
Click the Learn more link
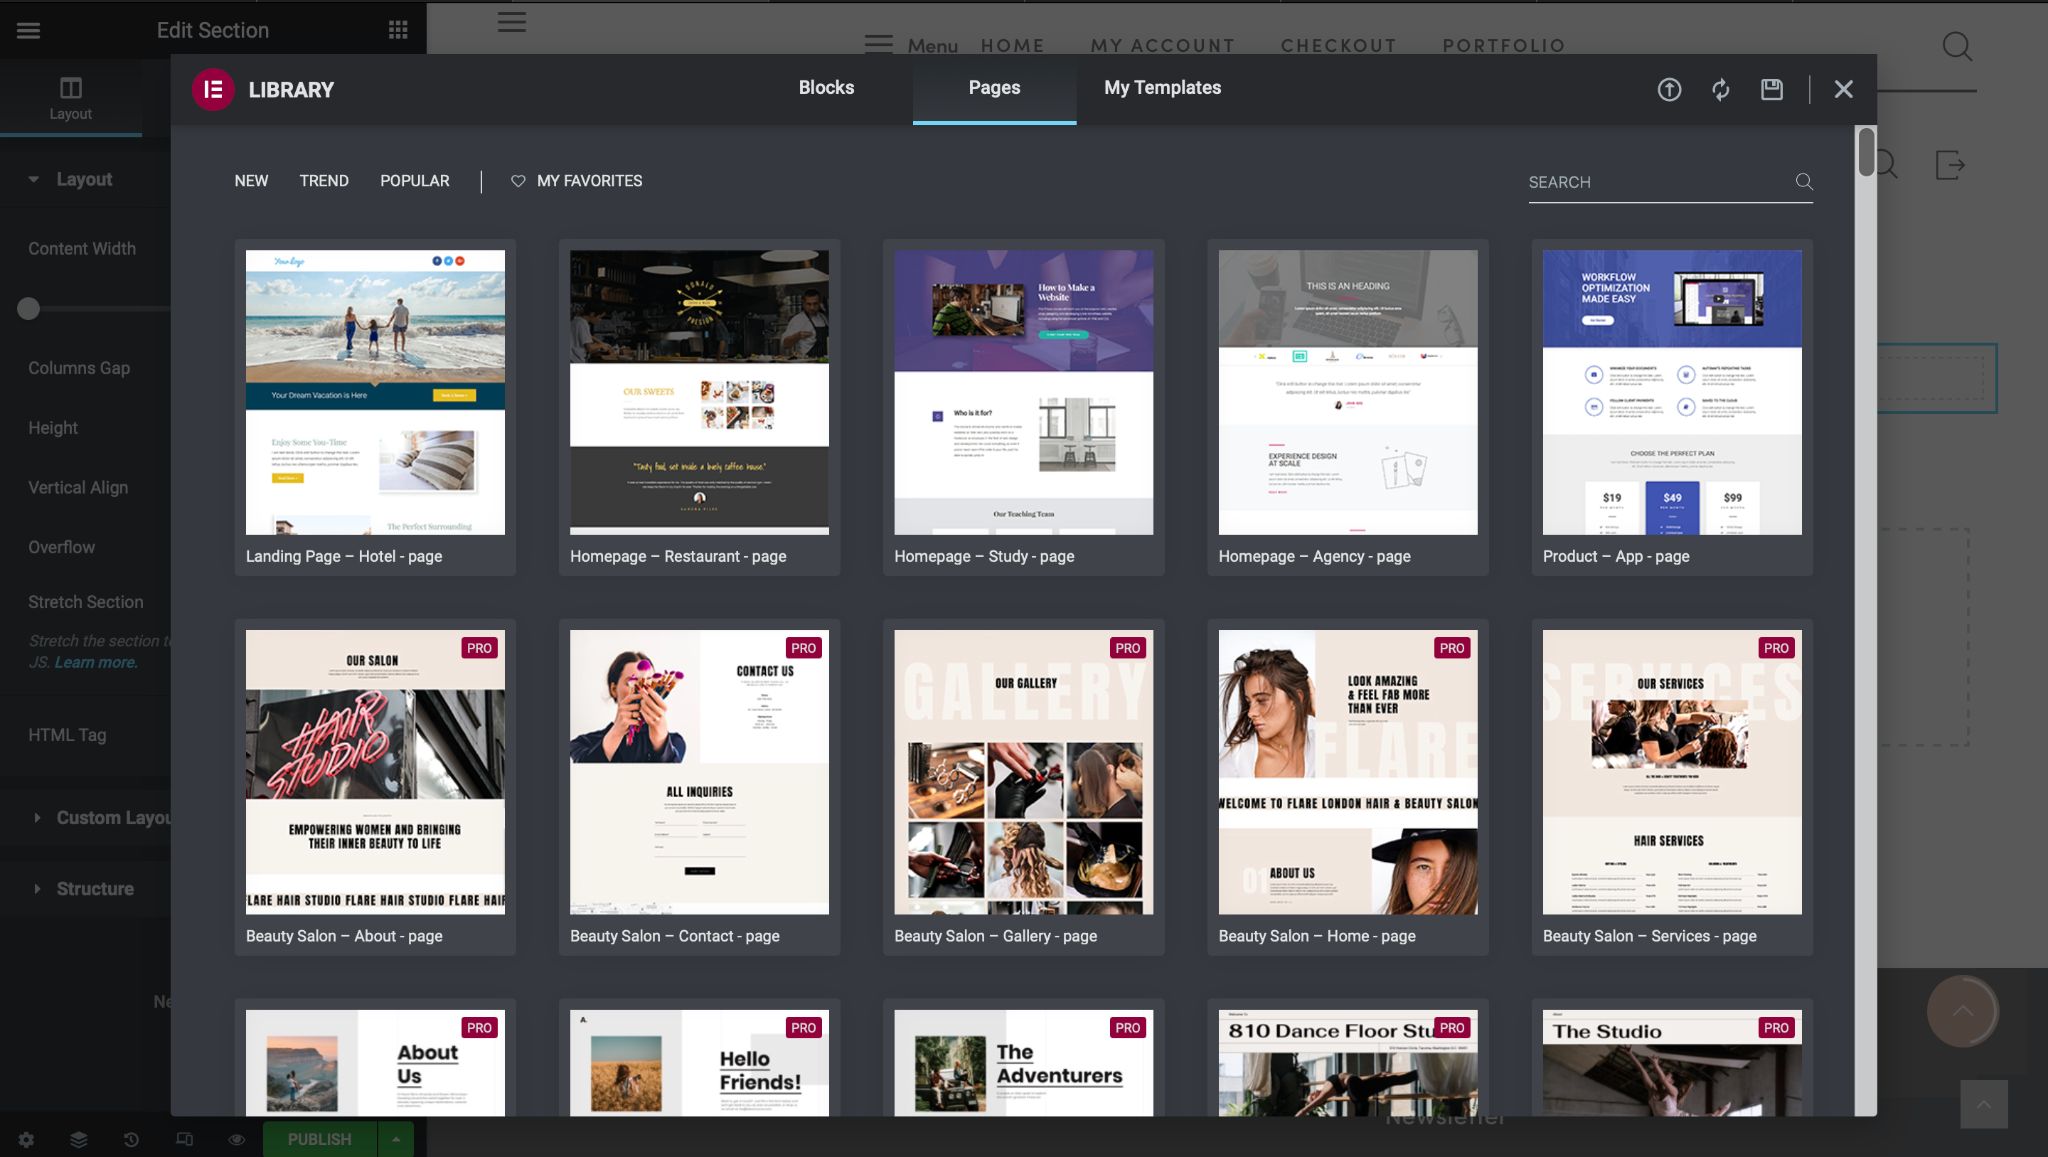pyautogui.click(x=96, y=662)
